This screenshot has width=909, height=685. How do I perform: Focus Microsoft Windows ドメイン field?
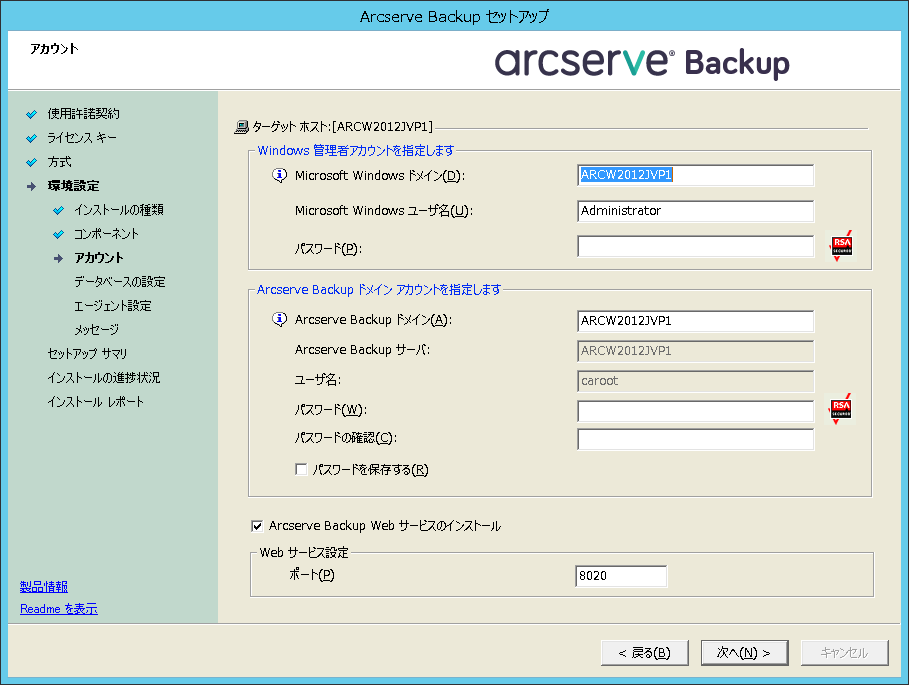[x=696, y=175]
